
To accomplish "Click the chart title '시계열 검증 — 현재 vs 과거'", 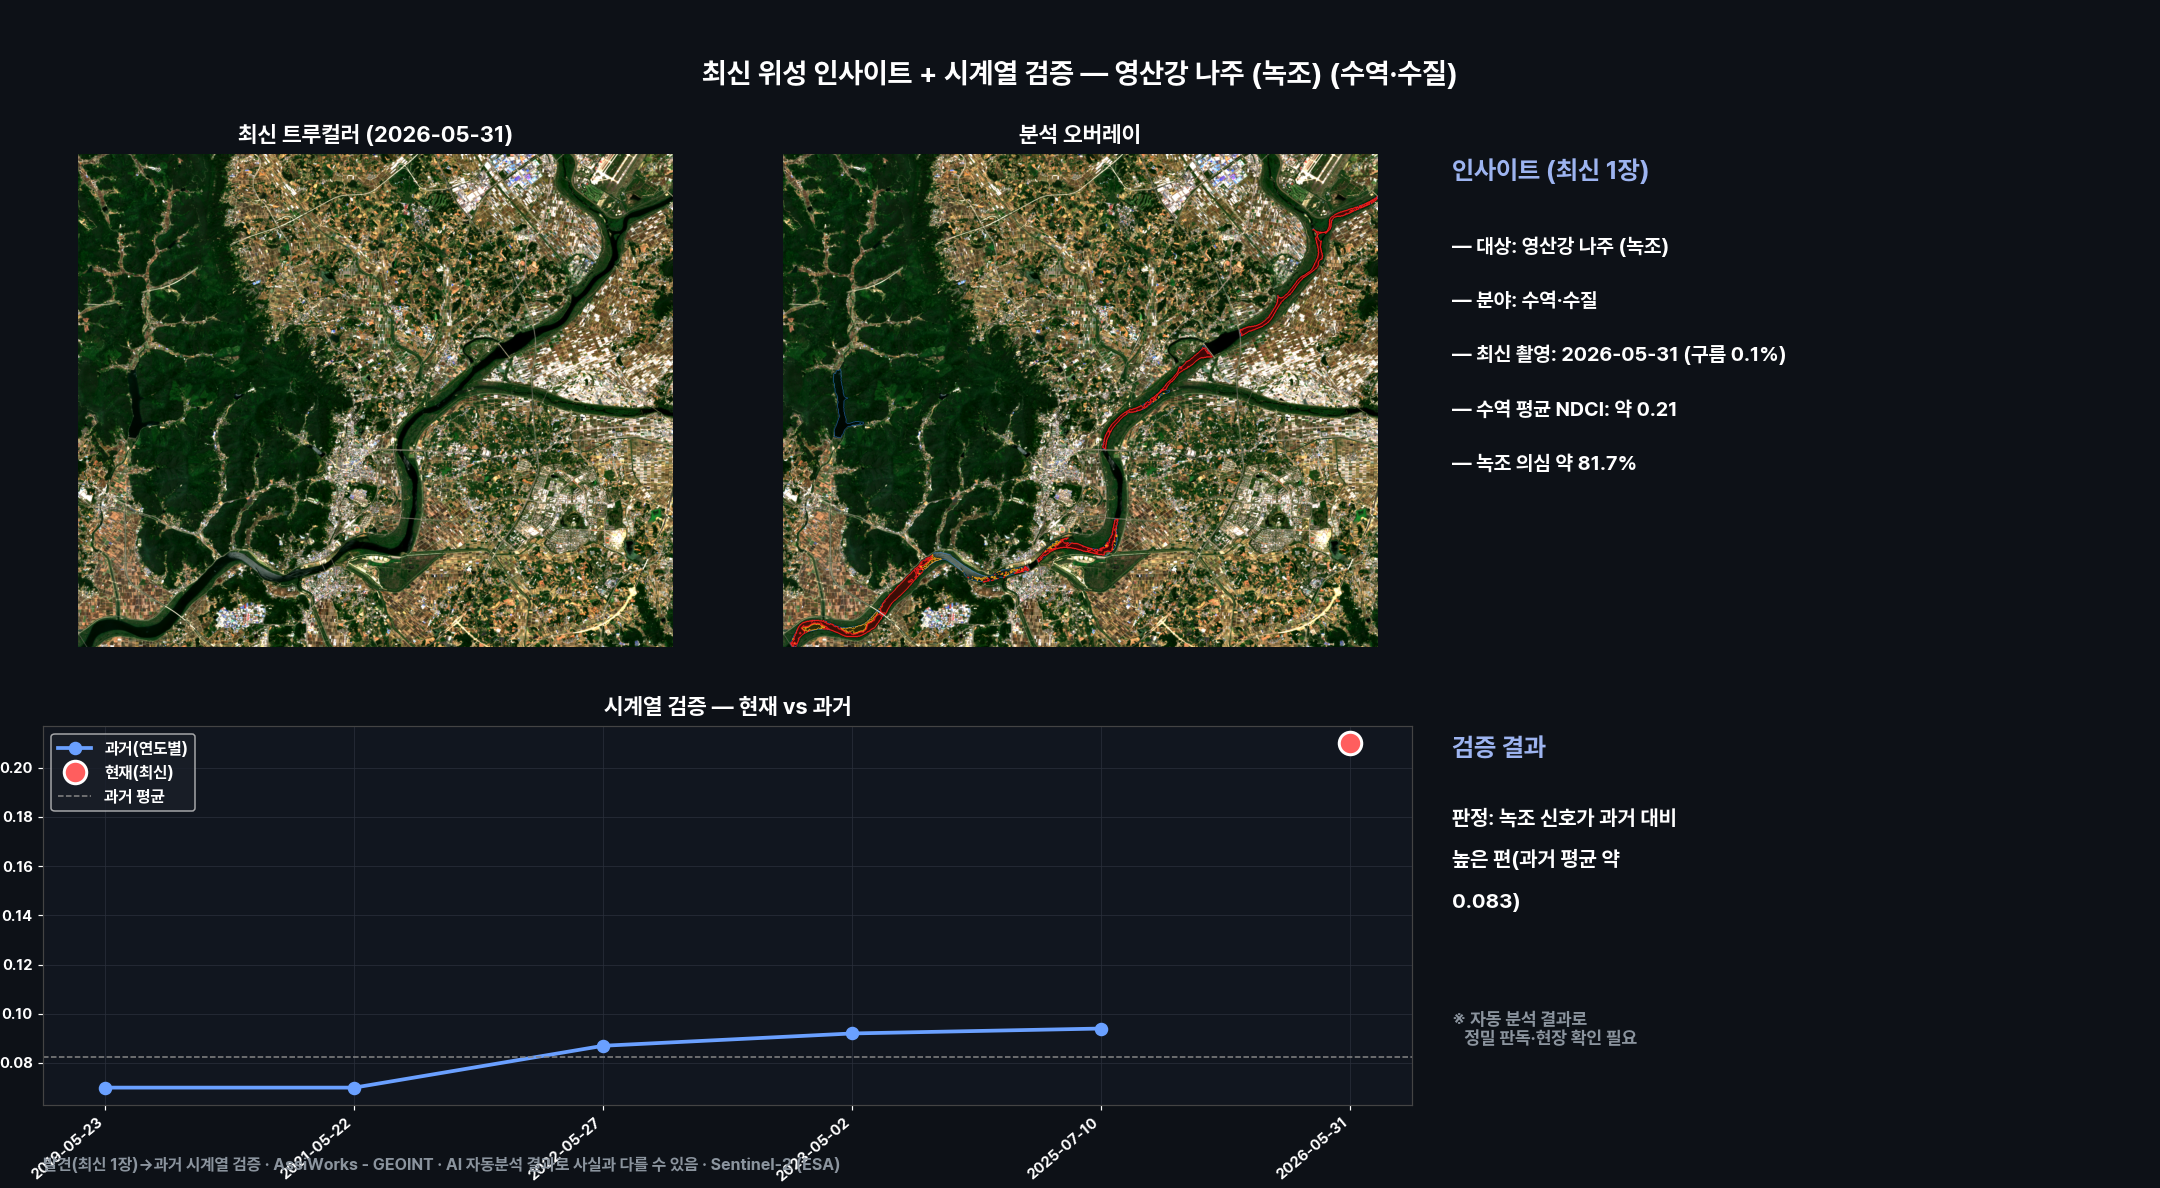I will (728, 706).
